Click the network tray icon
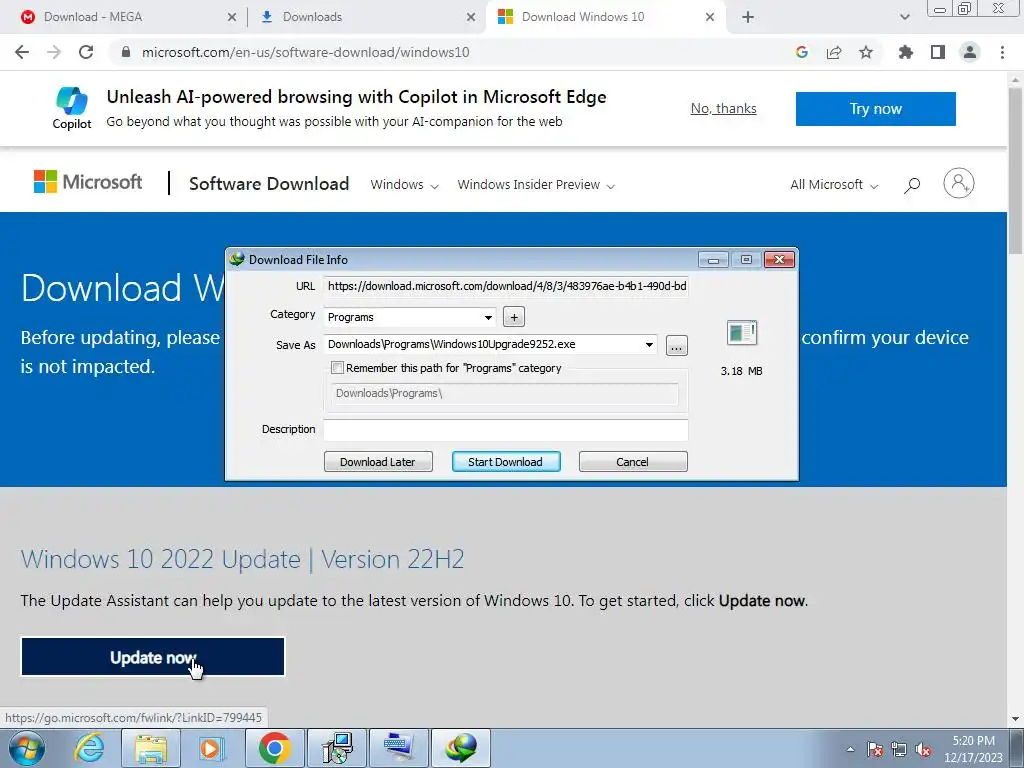 tap(899, 750)
